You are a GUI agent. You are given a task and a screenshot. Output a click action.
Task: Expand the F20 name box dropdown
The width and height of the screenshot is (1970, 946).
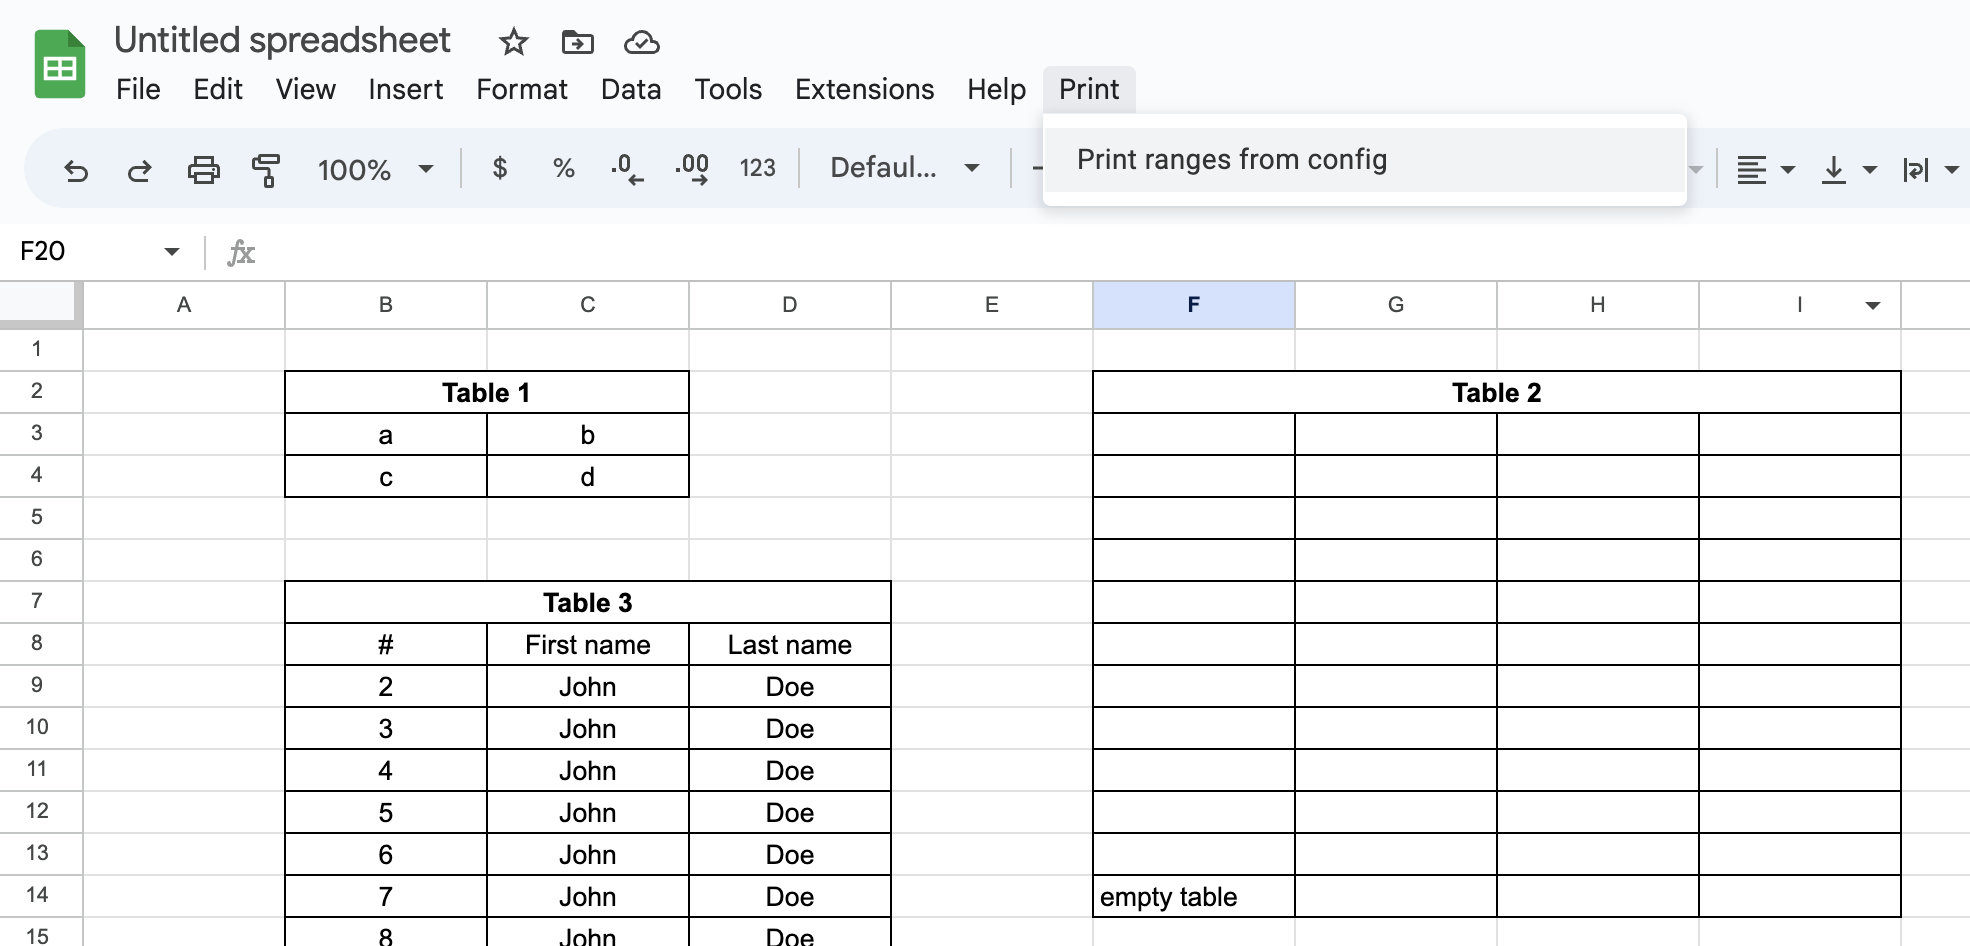(x=170, y=252)
